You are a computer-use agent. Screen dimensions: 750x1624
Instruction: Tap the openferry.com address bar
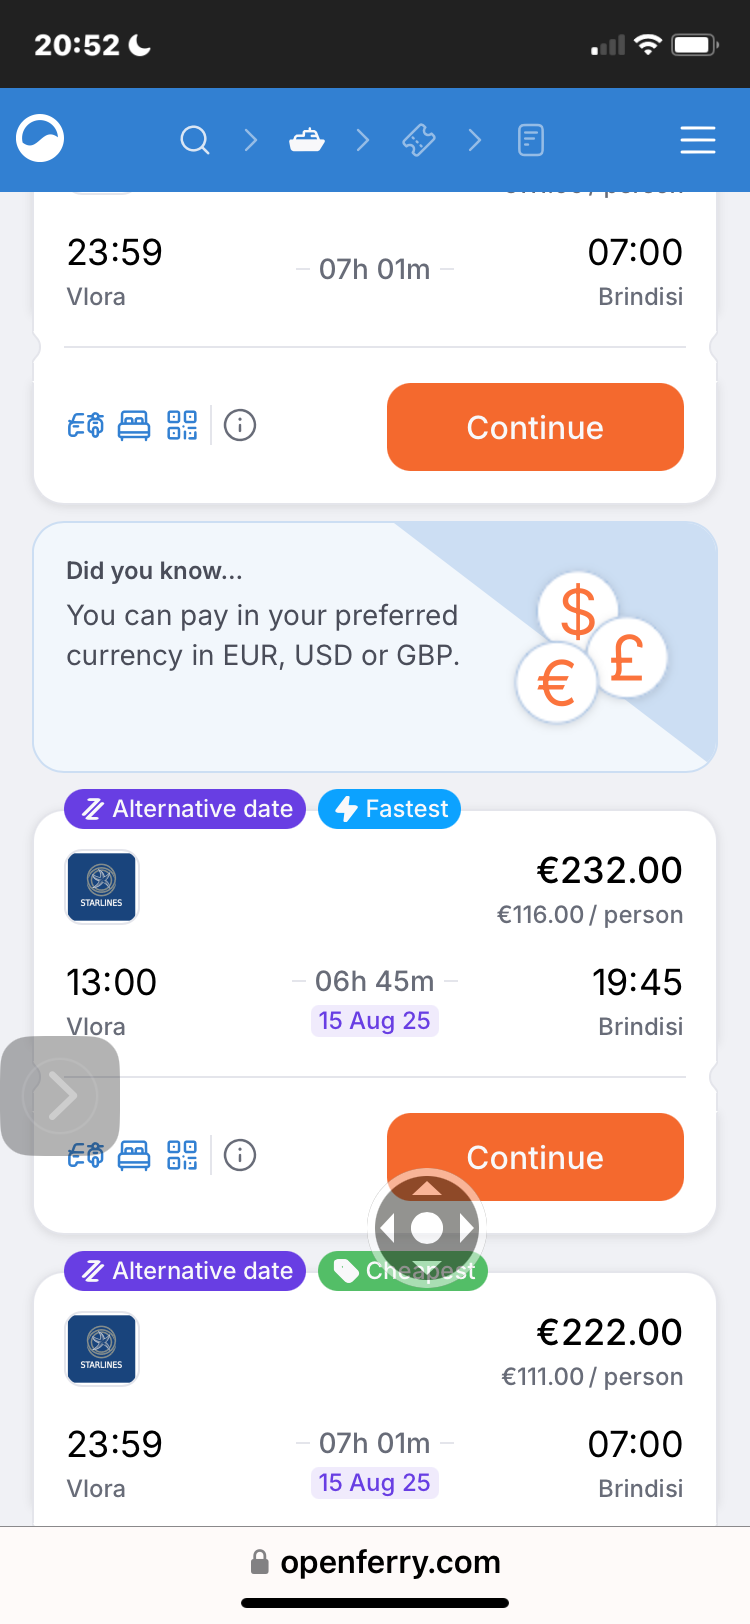coord(375,1562)
